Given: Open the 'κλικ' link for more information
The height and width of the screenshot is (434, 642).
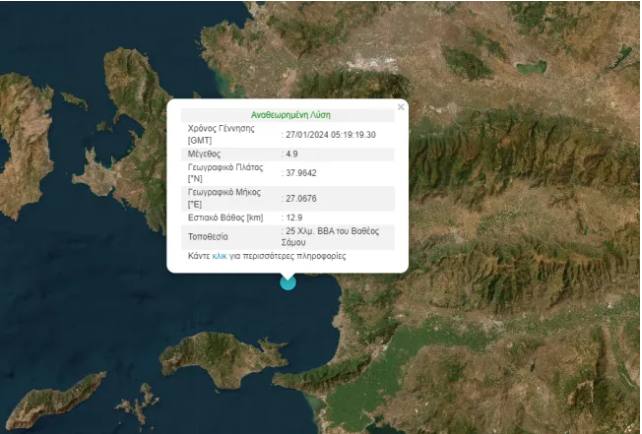Looking at the screenshot, I should pyautogui.click(x=219, y=256).
